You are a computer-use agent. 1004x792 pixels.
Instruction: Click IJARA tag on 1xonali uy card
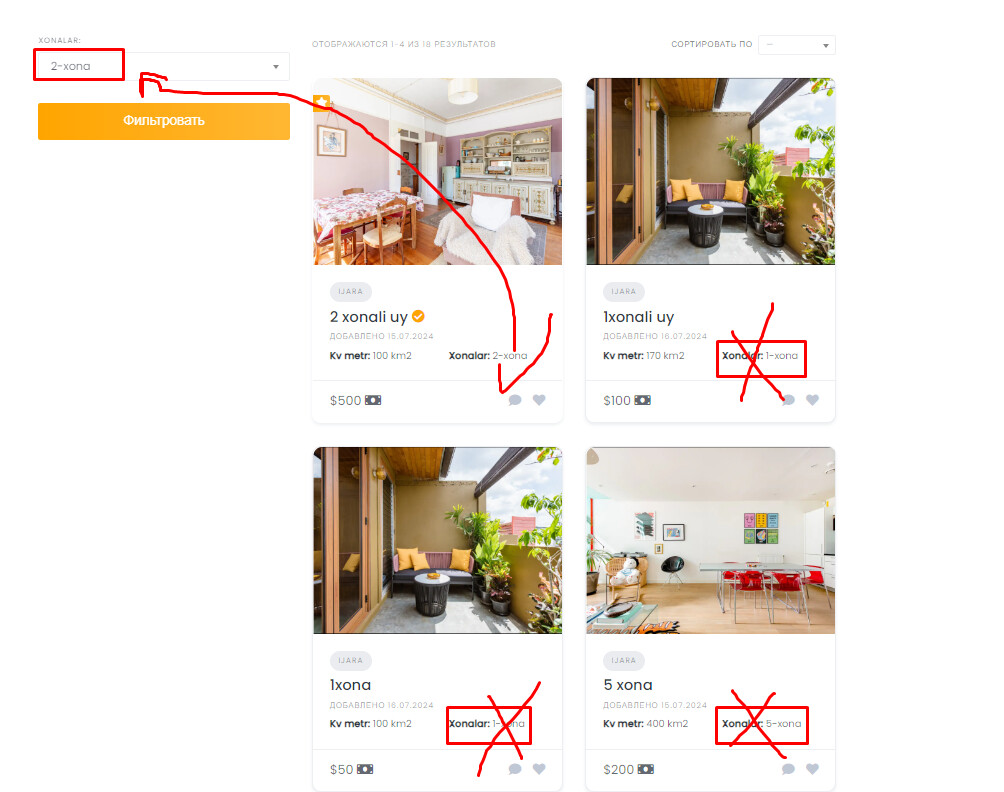tap(624, 291)
